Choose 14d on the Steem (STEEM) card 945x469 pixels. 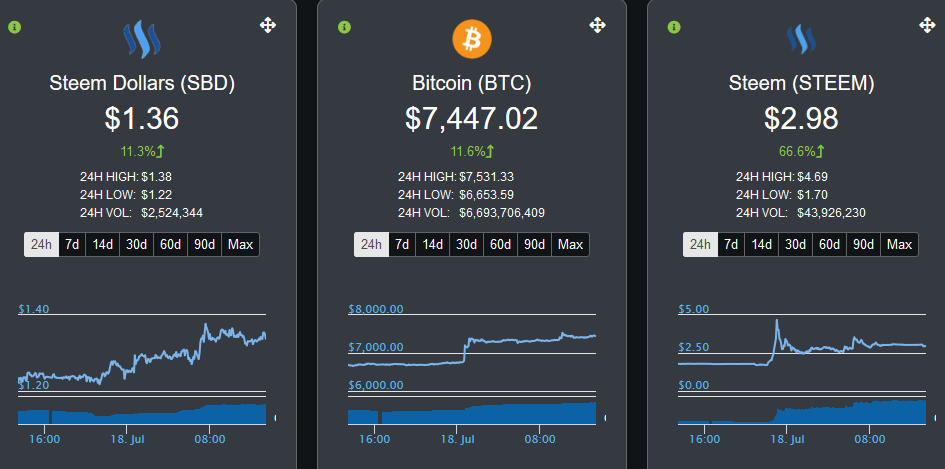[x=762, y=245]
